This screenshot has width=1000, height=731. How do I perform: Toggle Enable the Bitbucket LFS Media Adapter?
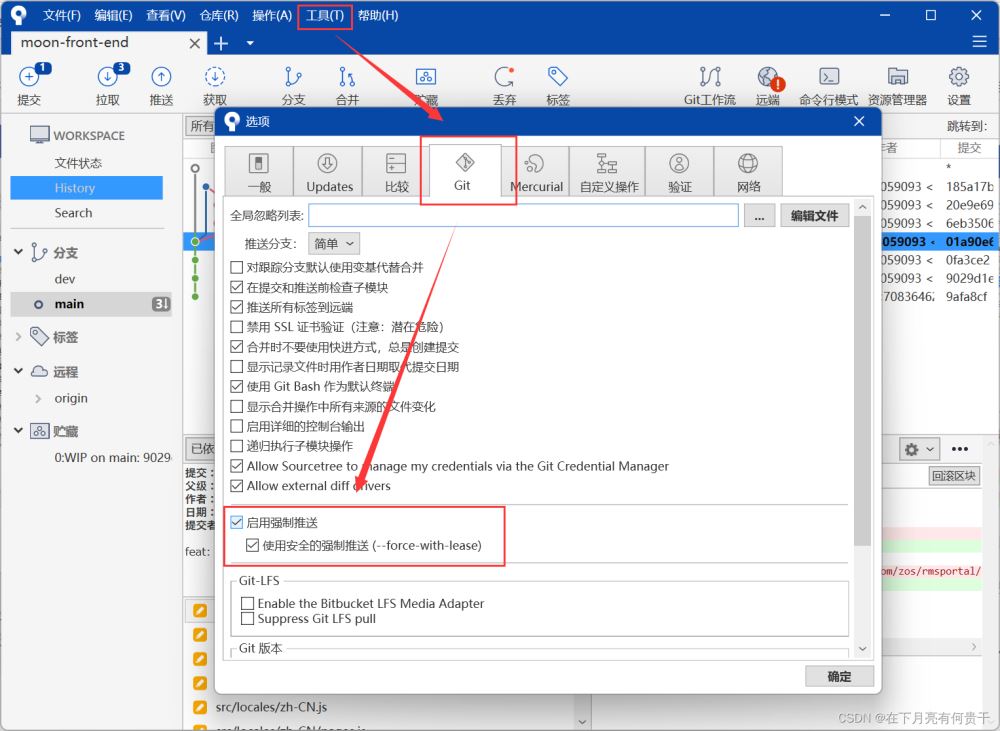pos(247,603)
